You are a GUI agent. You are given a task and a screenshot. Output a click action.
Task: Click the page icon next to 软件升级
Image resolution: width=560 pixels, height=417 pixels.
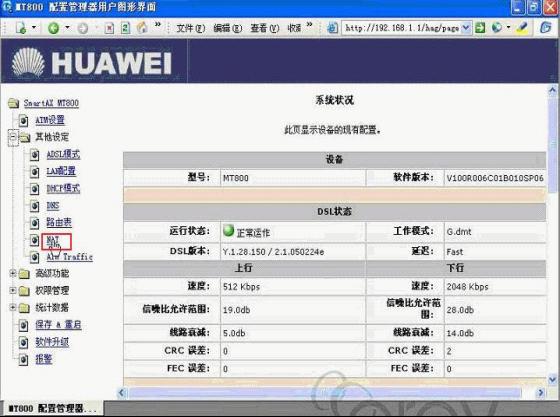click(x=23, y=342)
